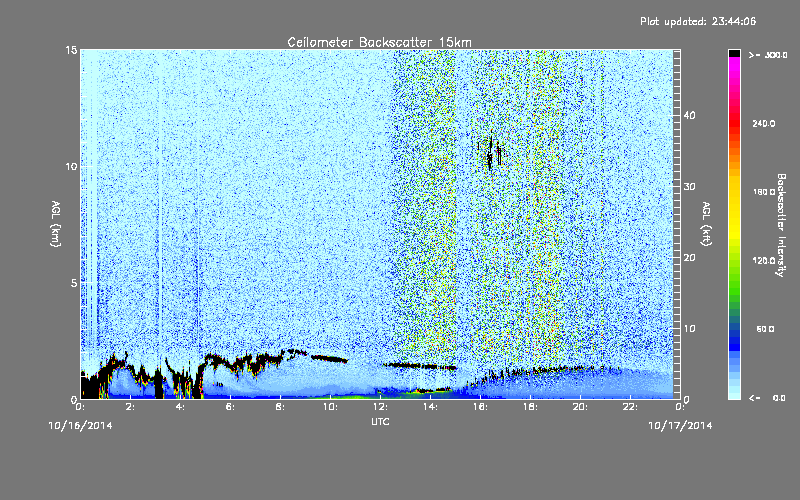Click the 15 km y-axis tick label
The image size is (800, 500).
click(x=71, y=50)
